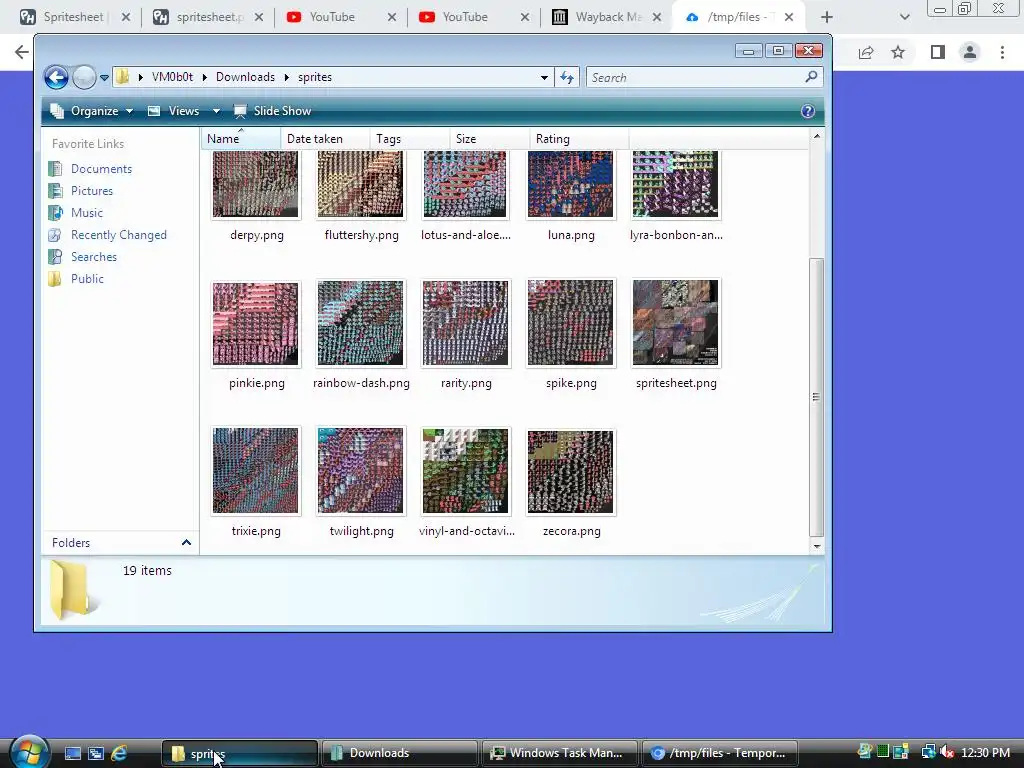Open the recent pages dropdown arrow
1024x768 pixels.
coord(104,78)
